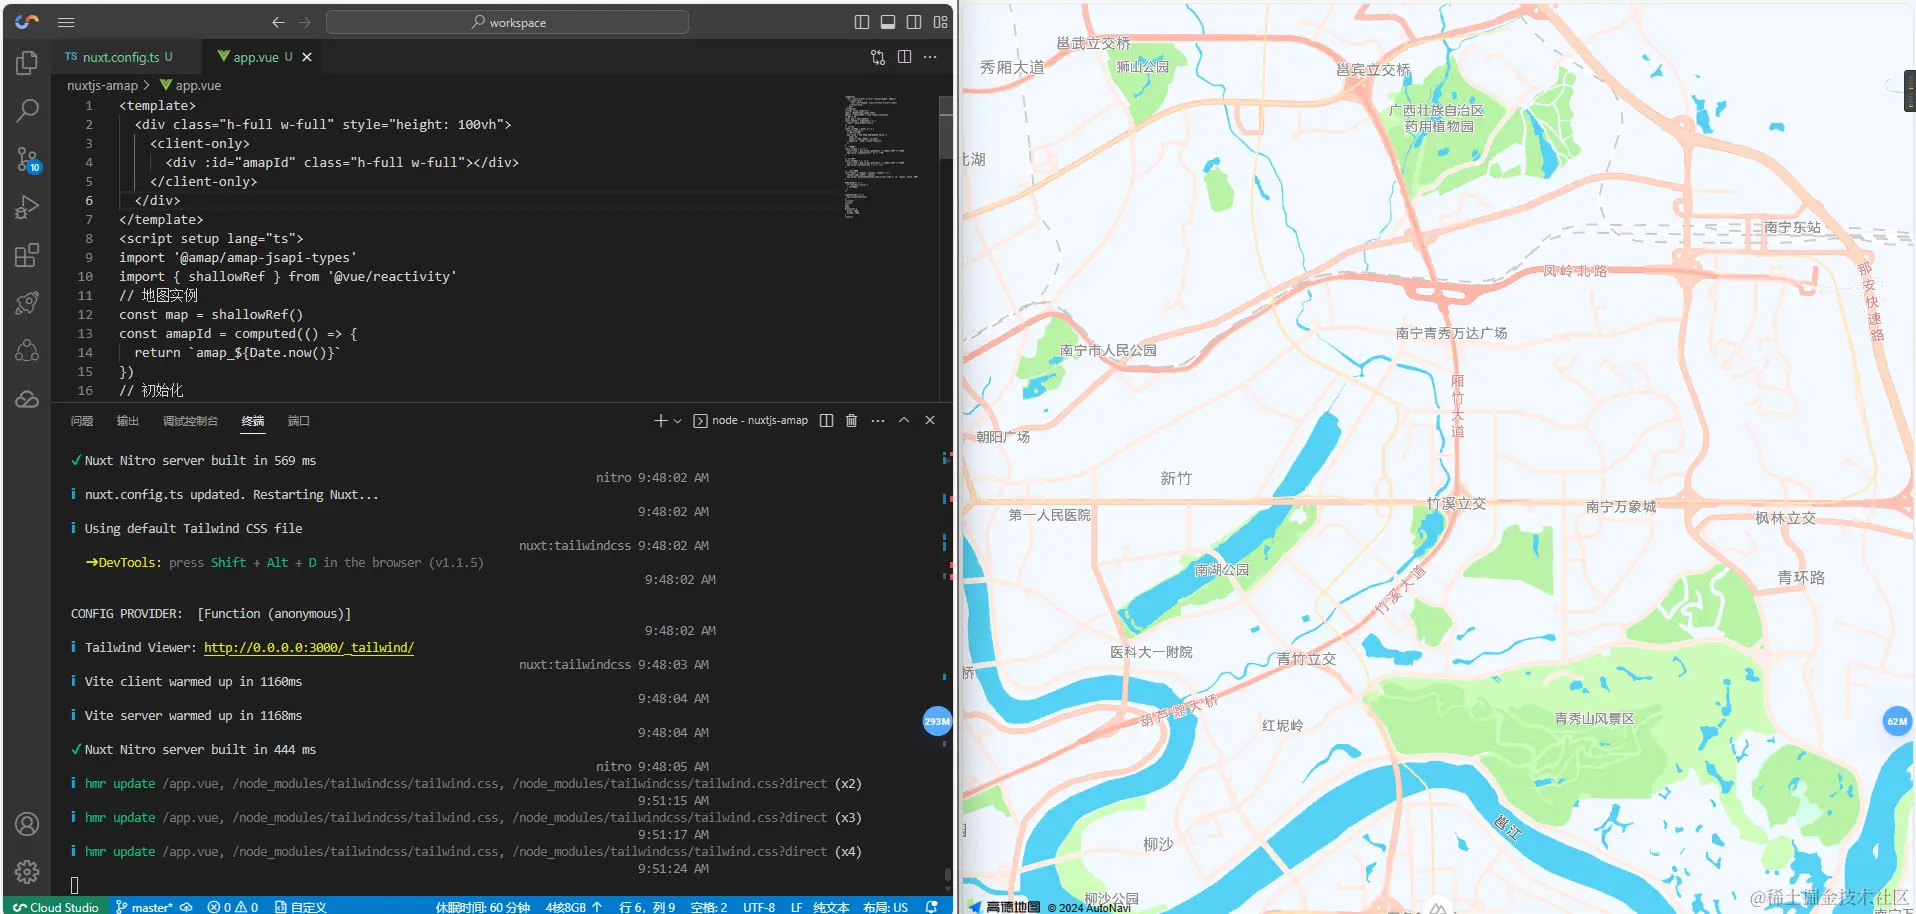Switch to the 输出 panel tab
1916x914 pixels.
pyautogui.click(x=127, y=421)
